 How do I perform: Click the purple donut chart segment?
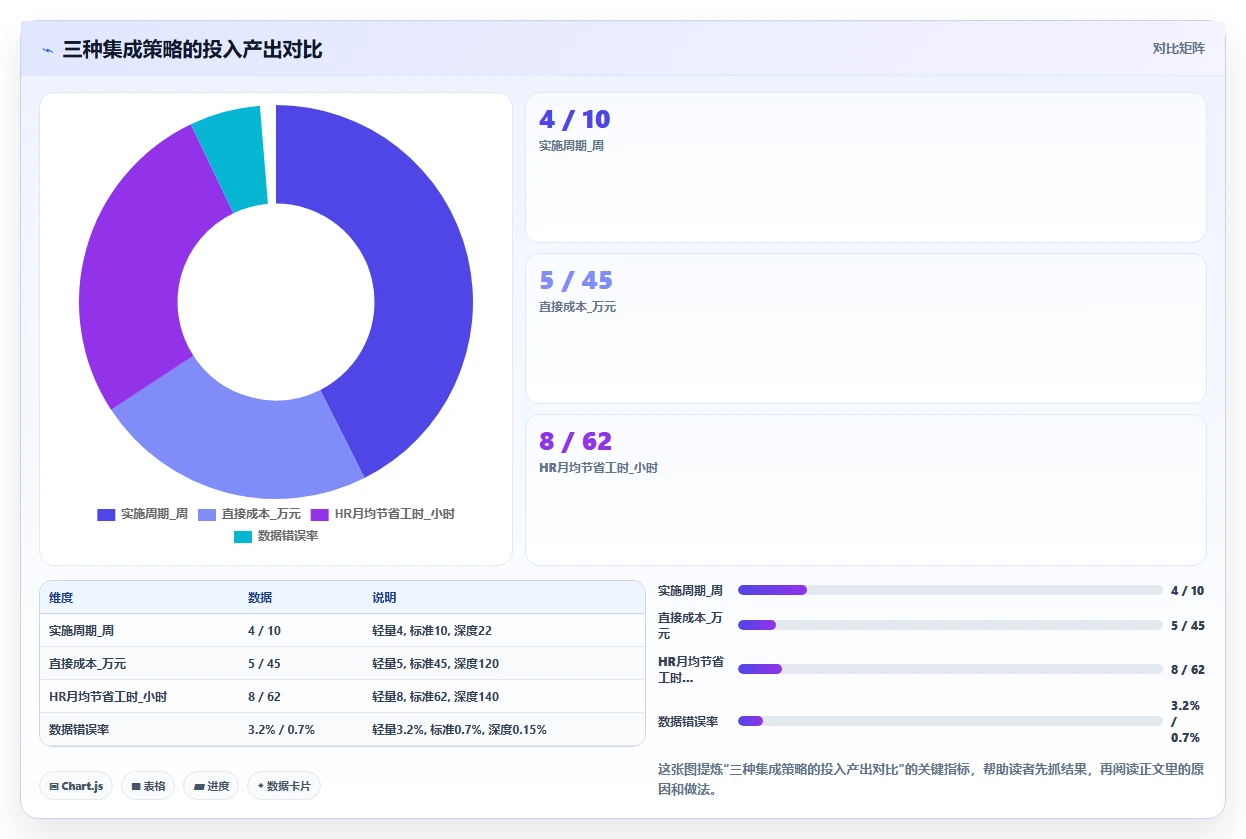click(x=140, y=260)
